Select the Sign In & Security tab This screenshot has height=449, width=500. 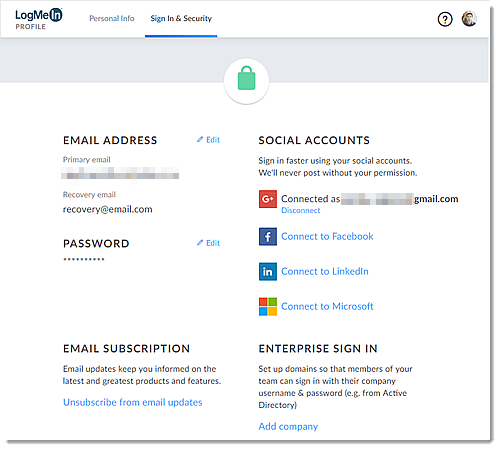(181, 18)
